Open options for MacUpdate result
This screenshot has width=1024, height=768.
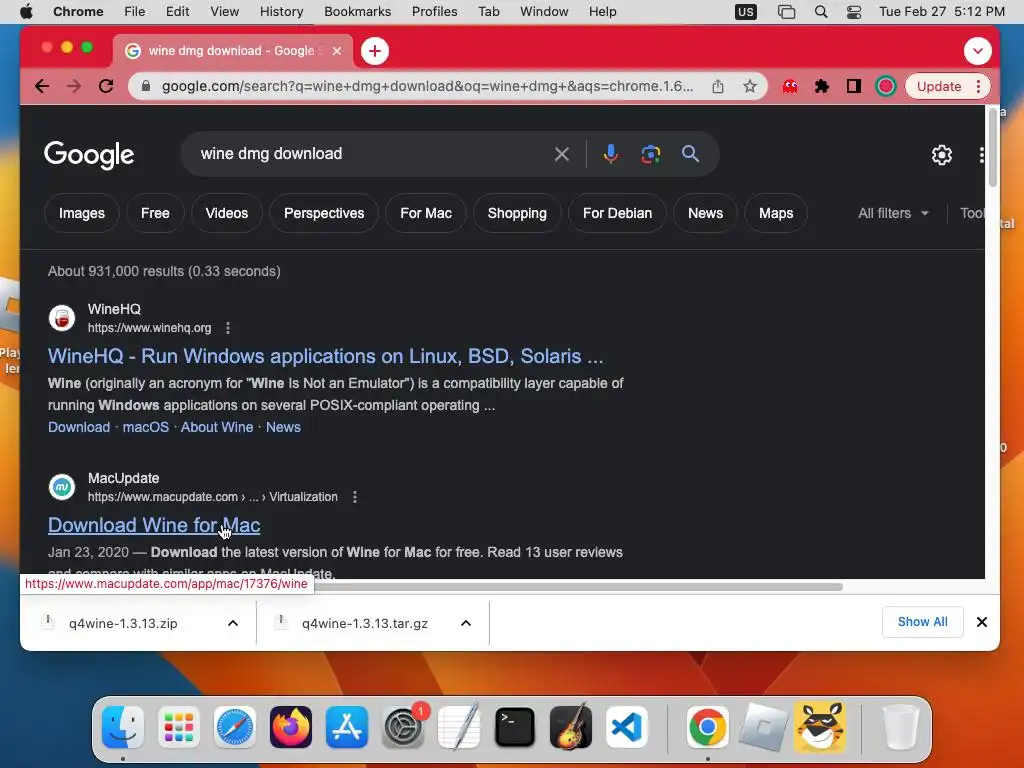click(355, 497)
